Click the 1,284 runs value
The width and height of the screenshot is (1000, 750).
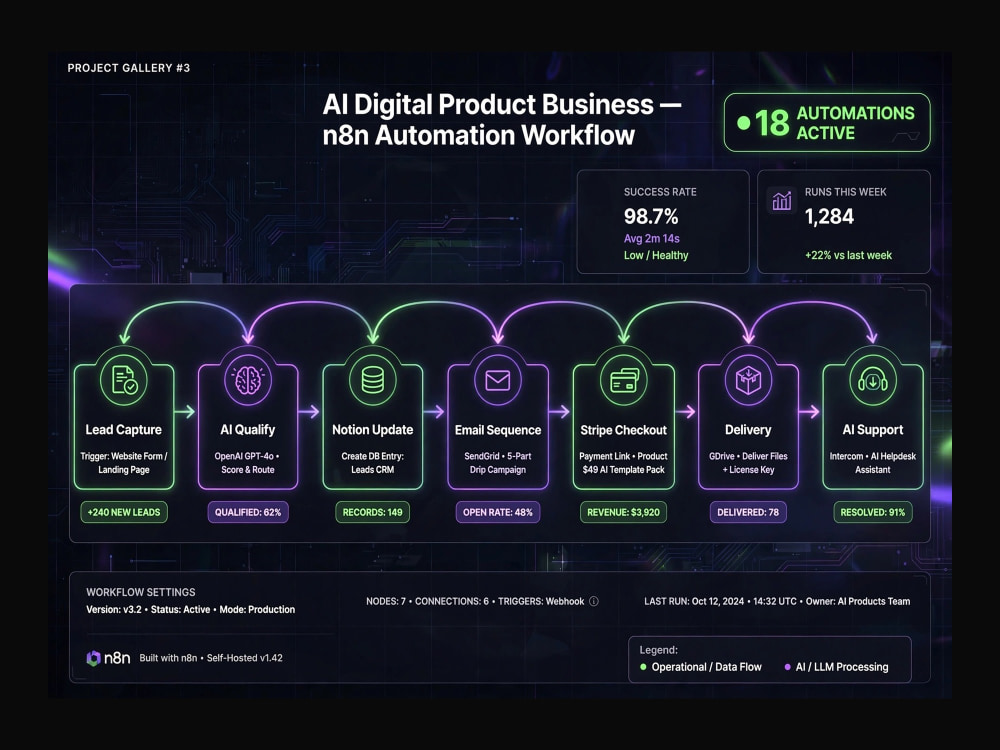click(829, 217)
